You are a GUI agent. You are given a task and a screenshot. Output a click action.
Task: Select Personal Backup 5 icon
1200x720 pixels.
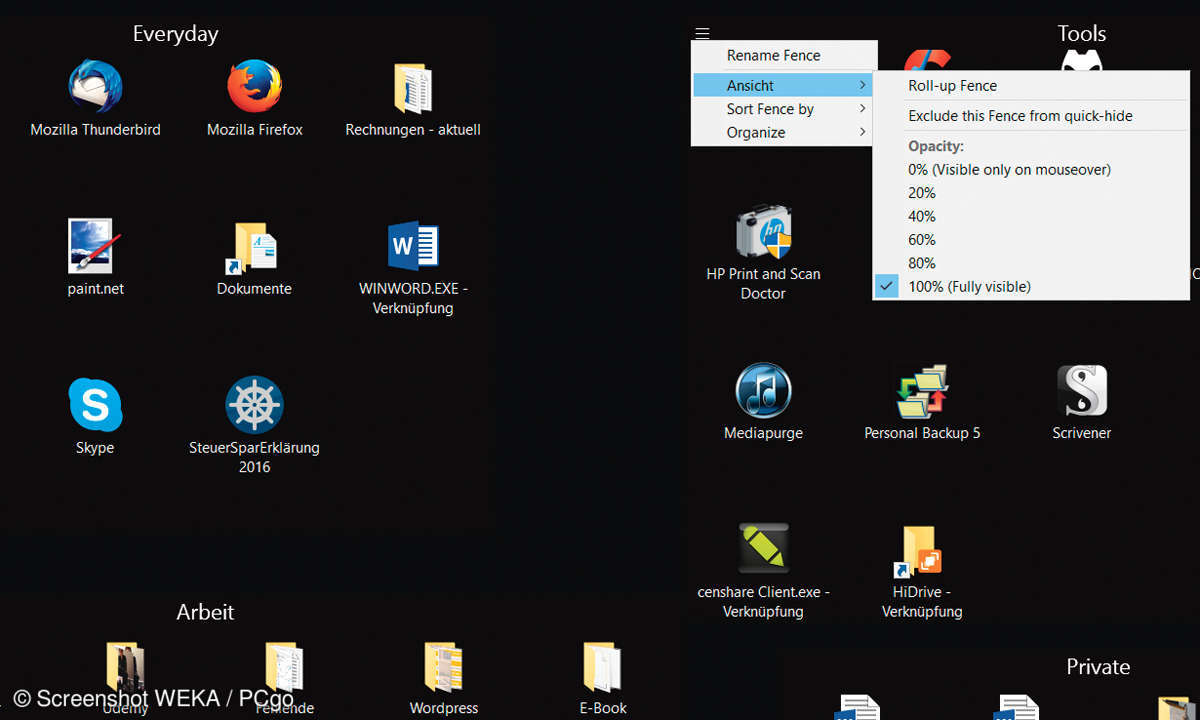click(x=922, y=391)
